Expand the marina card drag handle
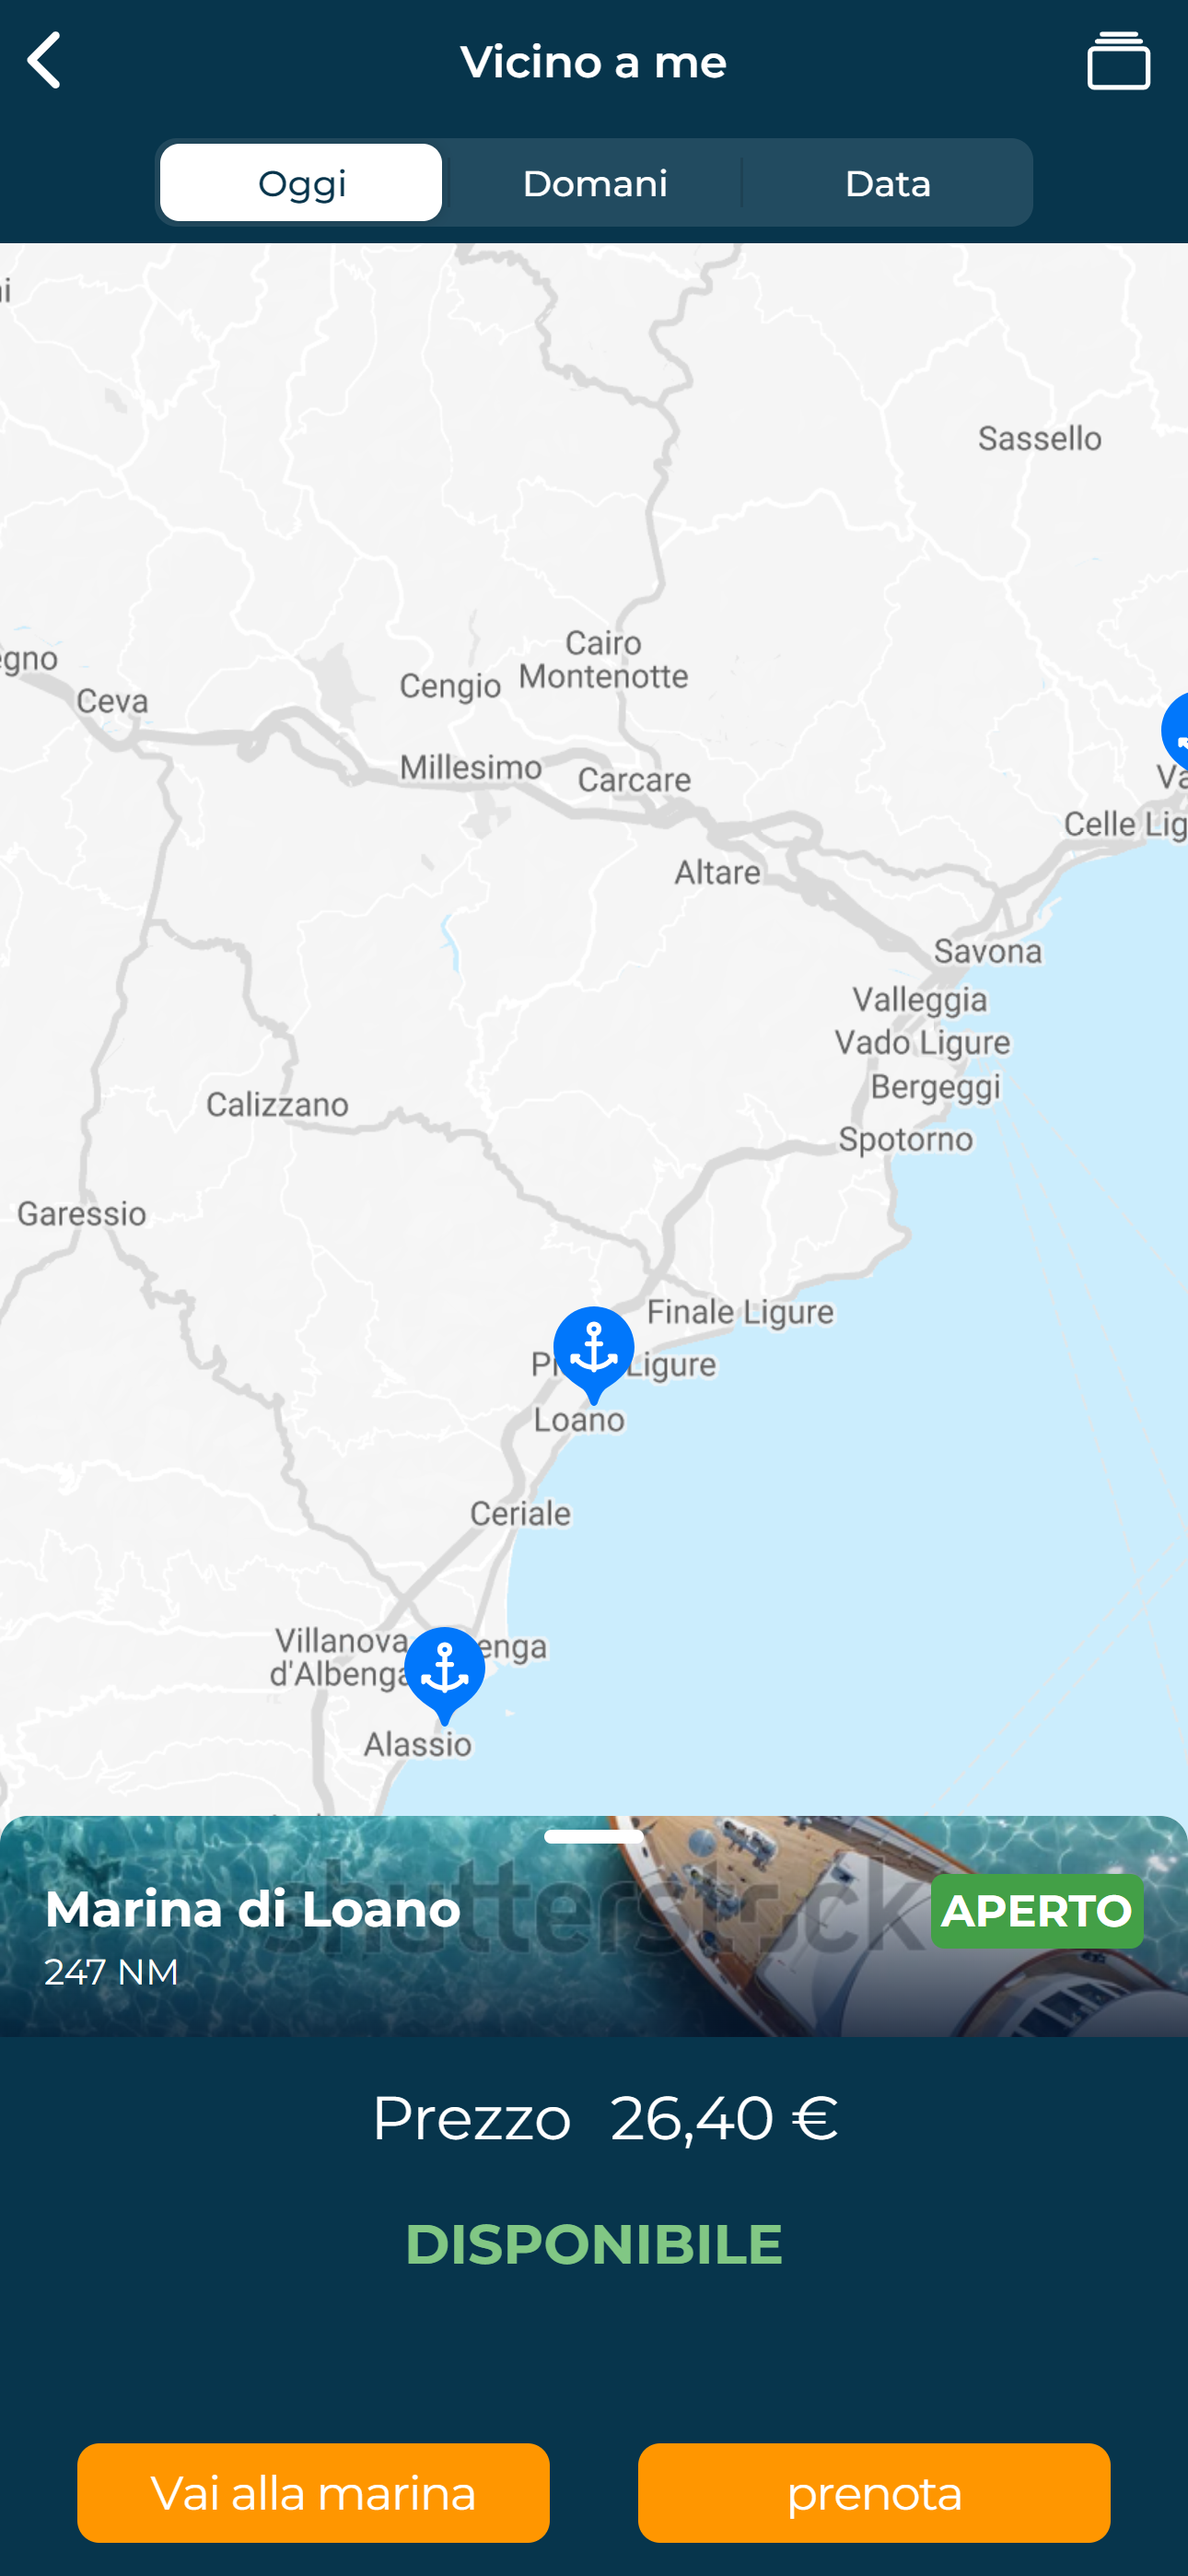The width and height of the screenshot is (1188, 2576). tap(594, 1837)
